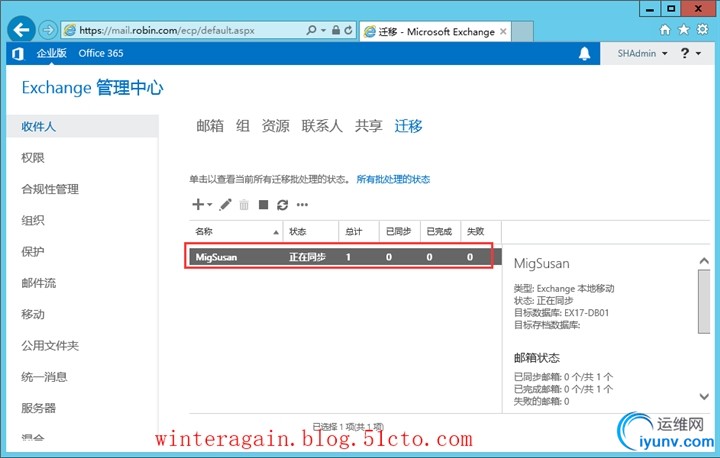Click 目标数据库: EX17-DB01 text
Image resolution: width=720 pixels, height=458 pixels.
561,313
